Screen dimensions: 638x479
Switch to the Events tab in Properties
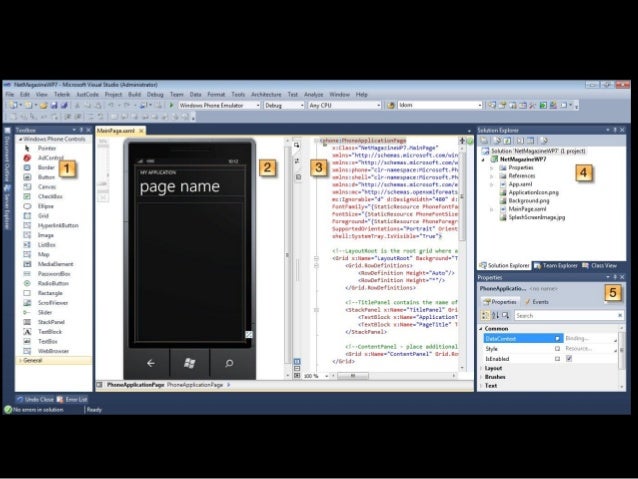point(538,301)
